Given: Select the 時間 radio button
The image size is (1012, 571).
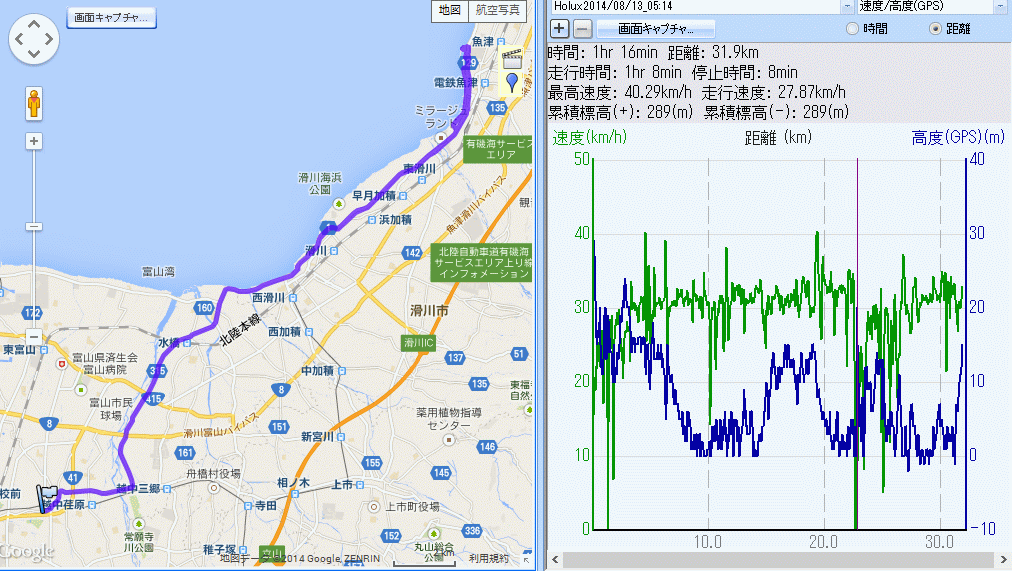Looking at the screenshot, I should 853,29.
